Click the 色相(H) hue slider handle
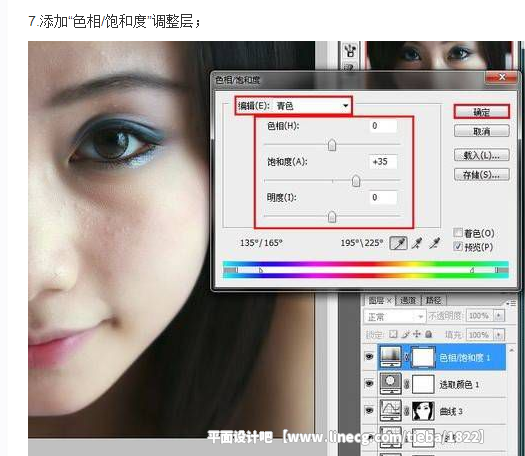 click(x=332, y=145)
